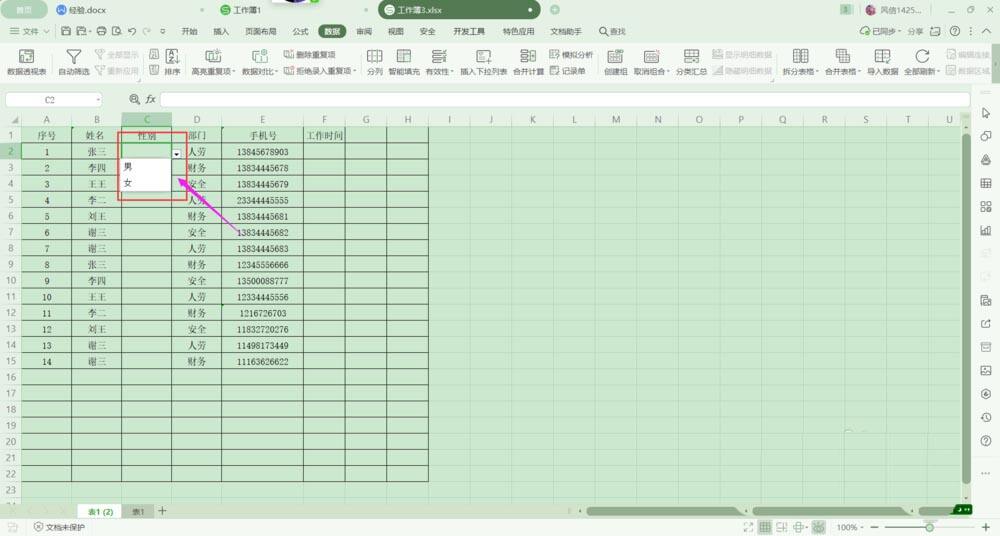
Task: Click the zoom slider handle
Action: click(x=930, y=527)
